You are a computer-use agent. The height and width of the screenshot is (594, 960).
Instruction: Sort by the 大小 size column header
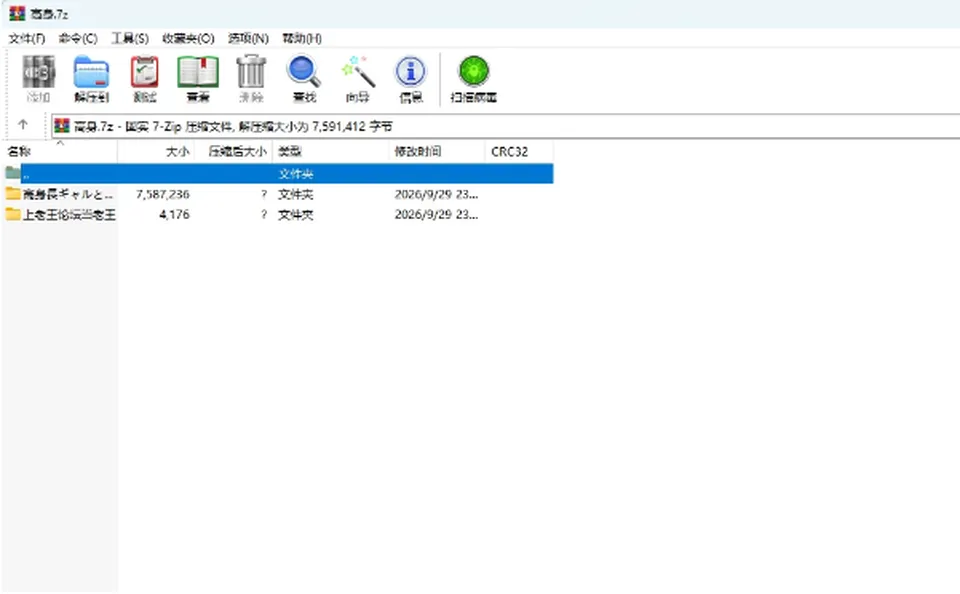click(156, 151)
